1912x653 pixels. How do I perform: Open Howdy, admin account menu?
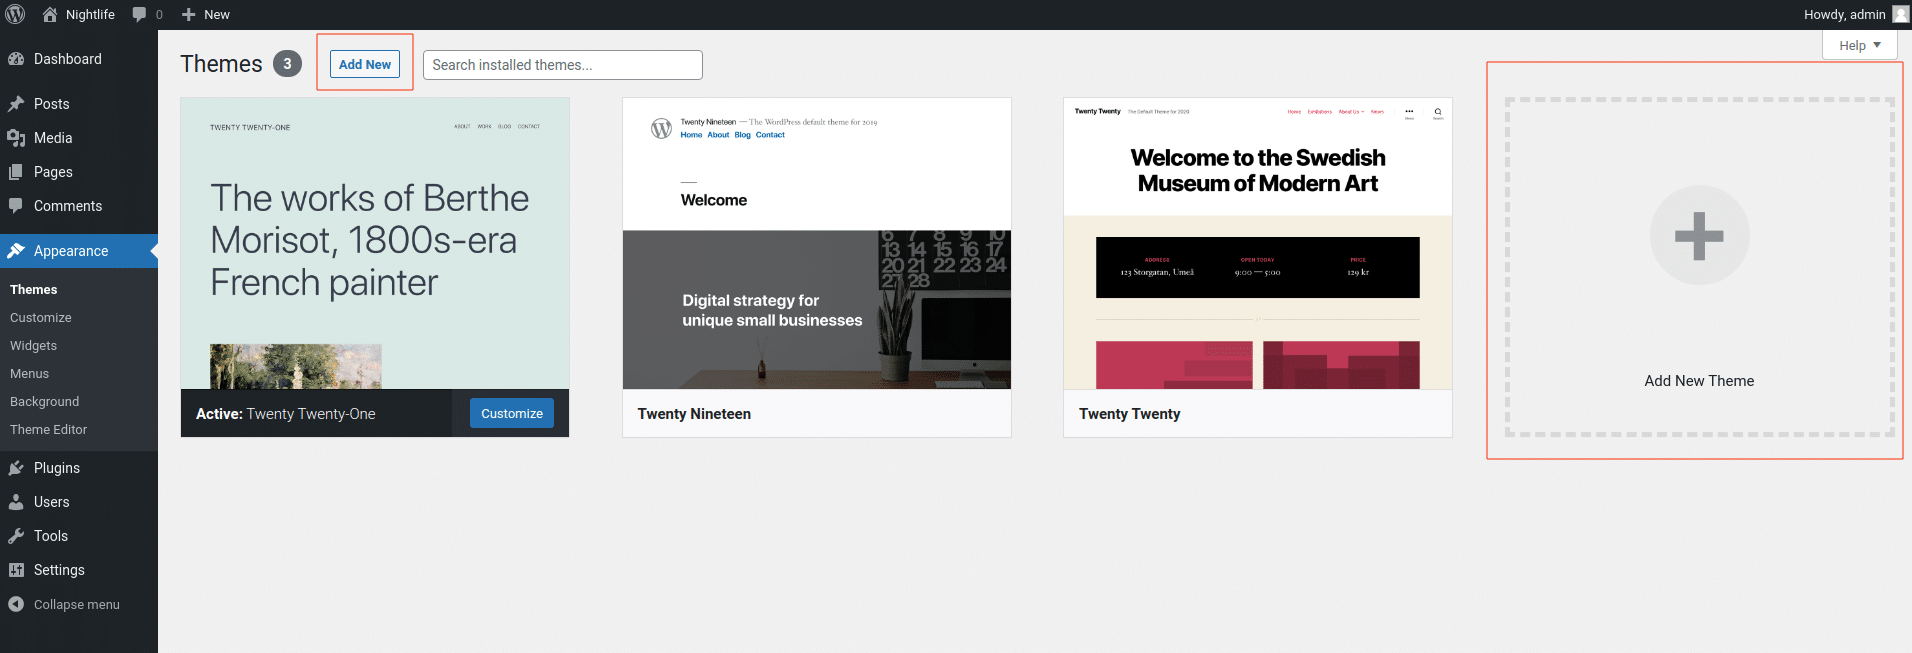[1856, 14]
